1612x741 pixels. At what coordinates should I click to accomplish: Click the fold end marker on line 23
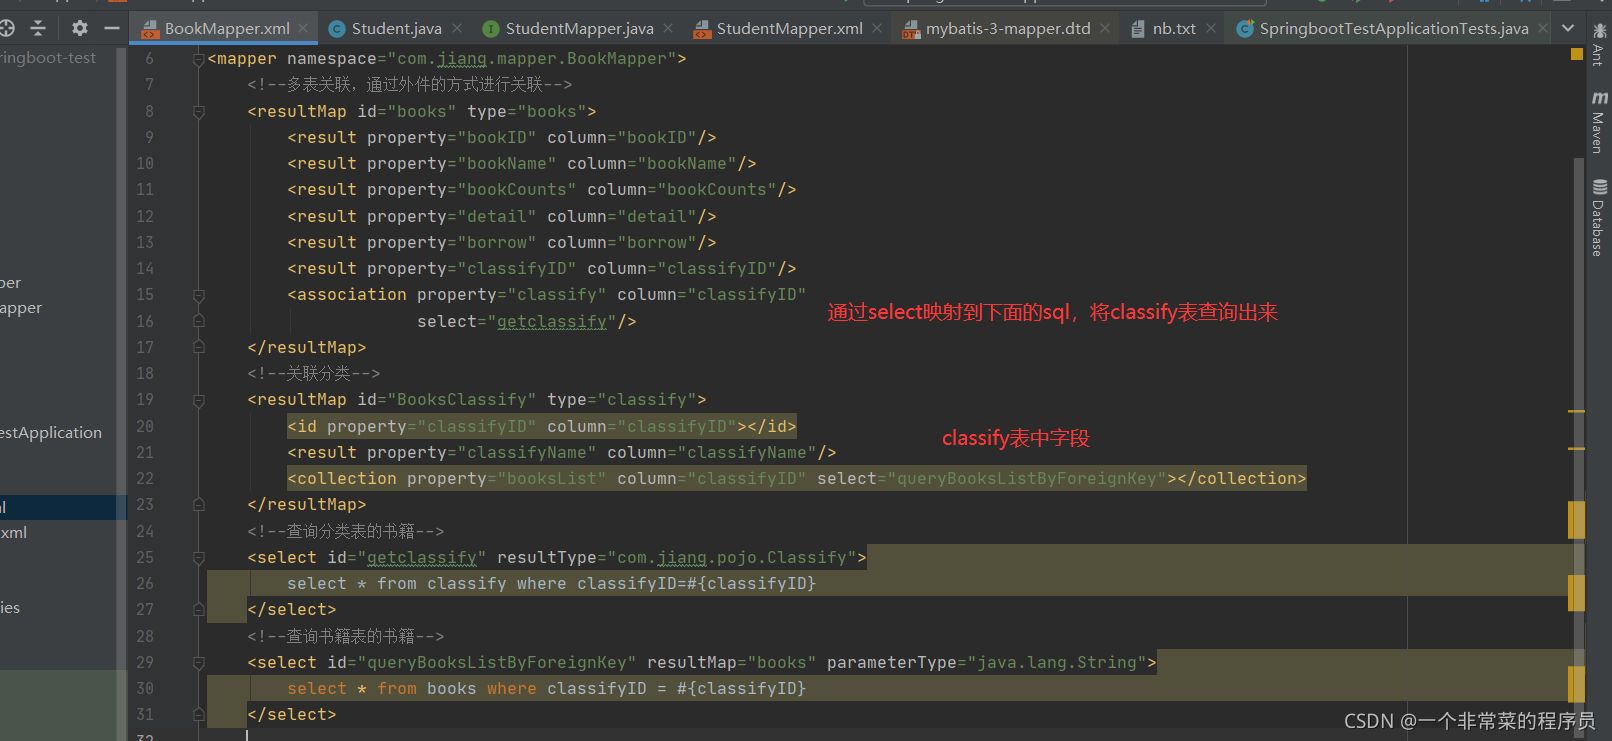pyautogui.click(x=198, y=504)
